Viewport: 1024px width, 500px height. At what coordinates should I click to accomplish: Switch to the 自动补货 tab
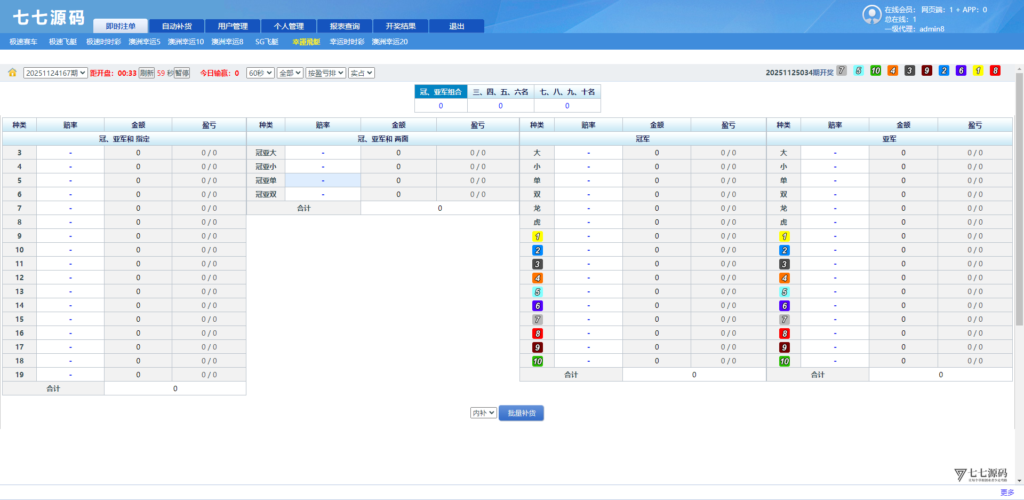point(176,26)
